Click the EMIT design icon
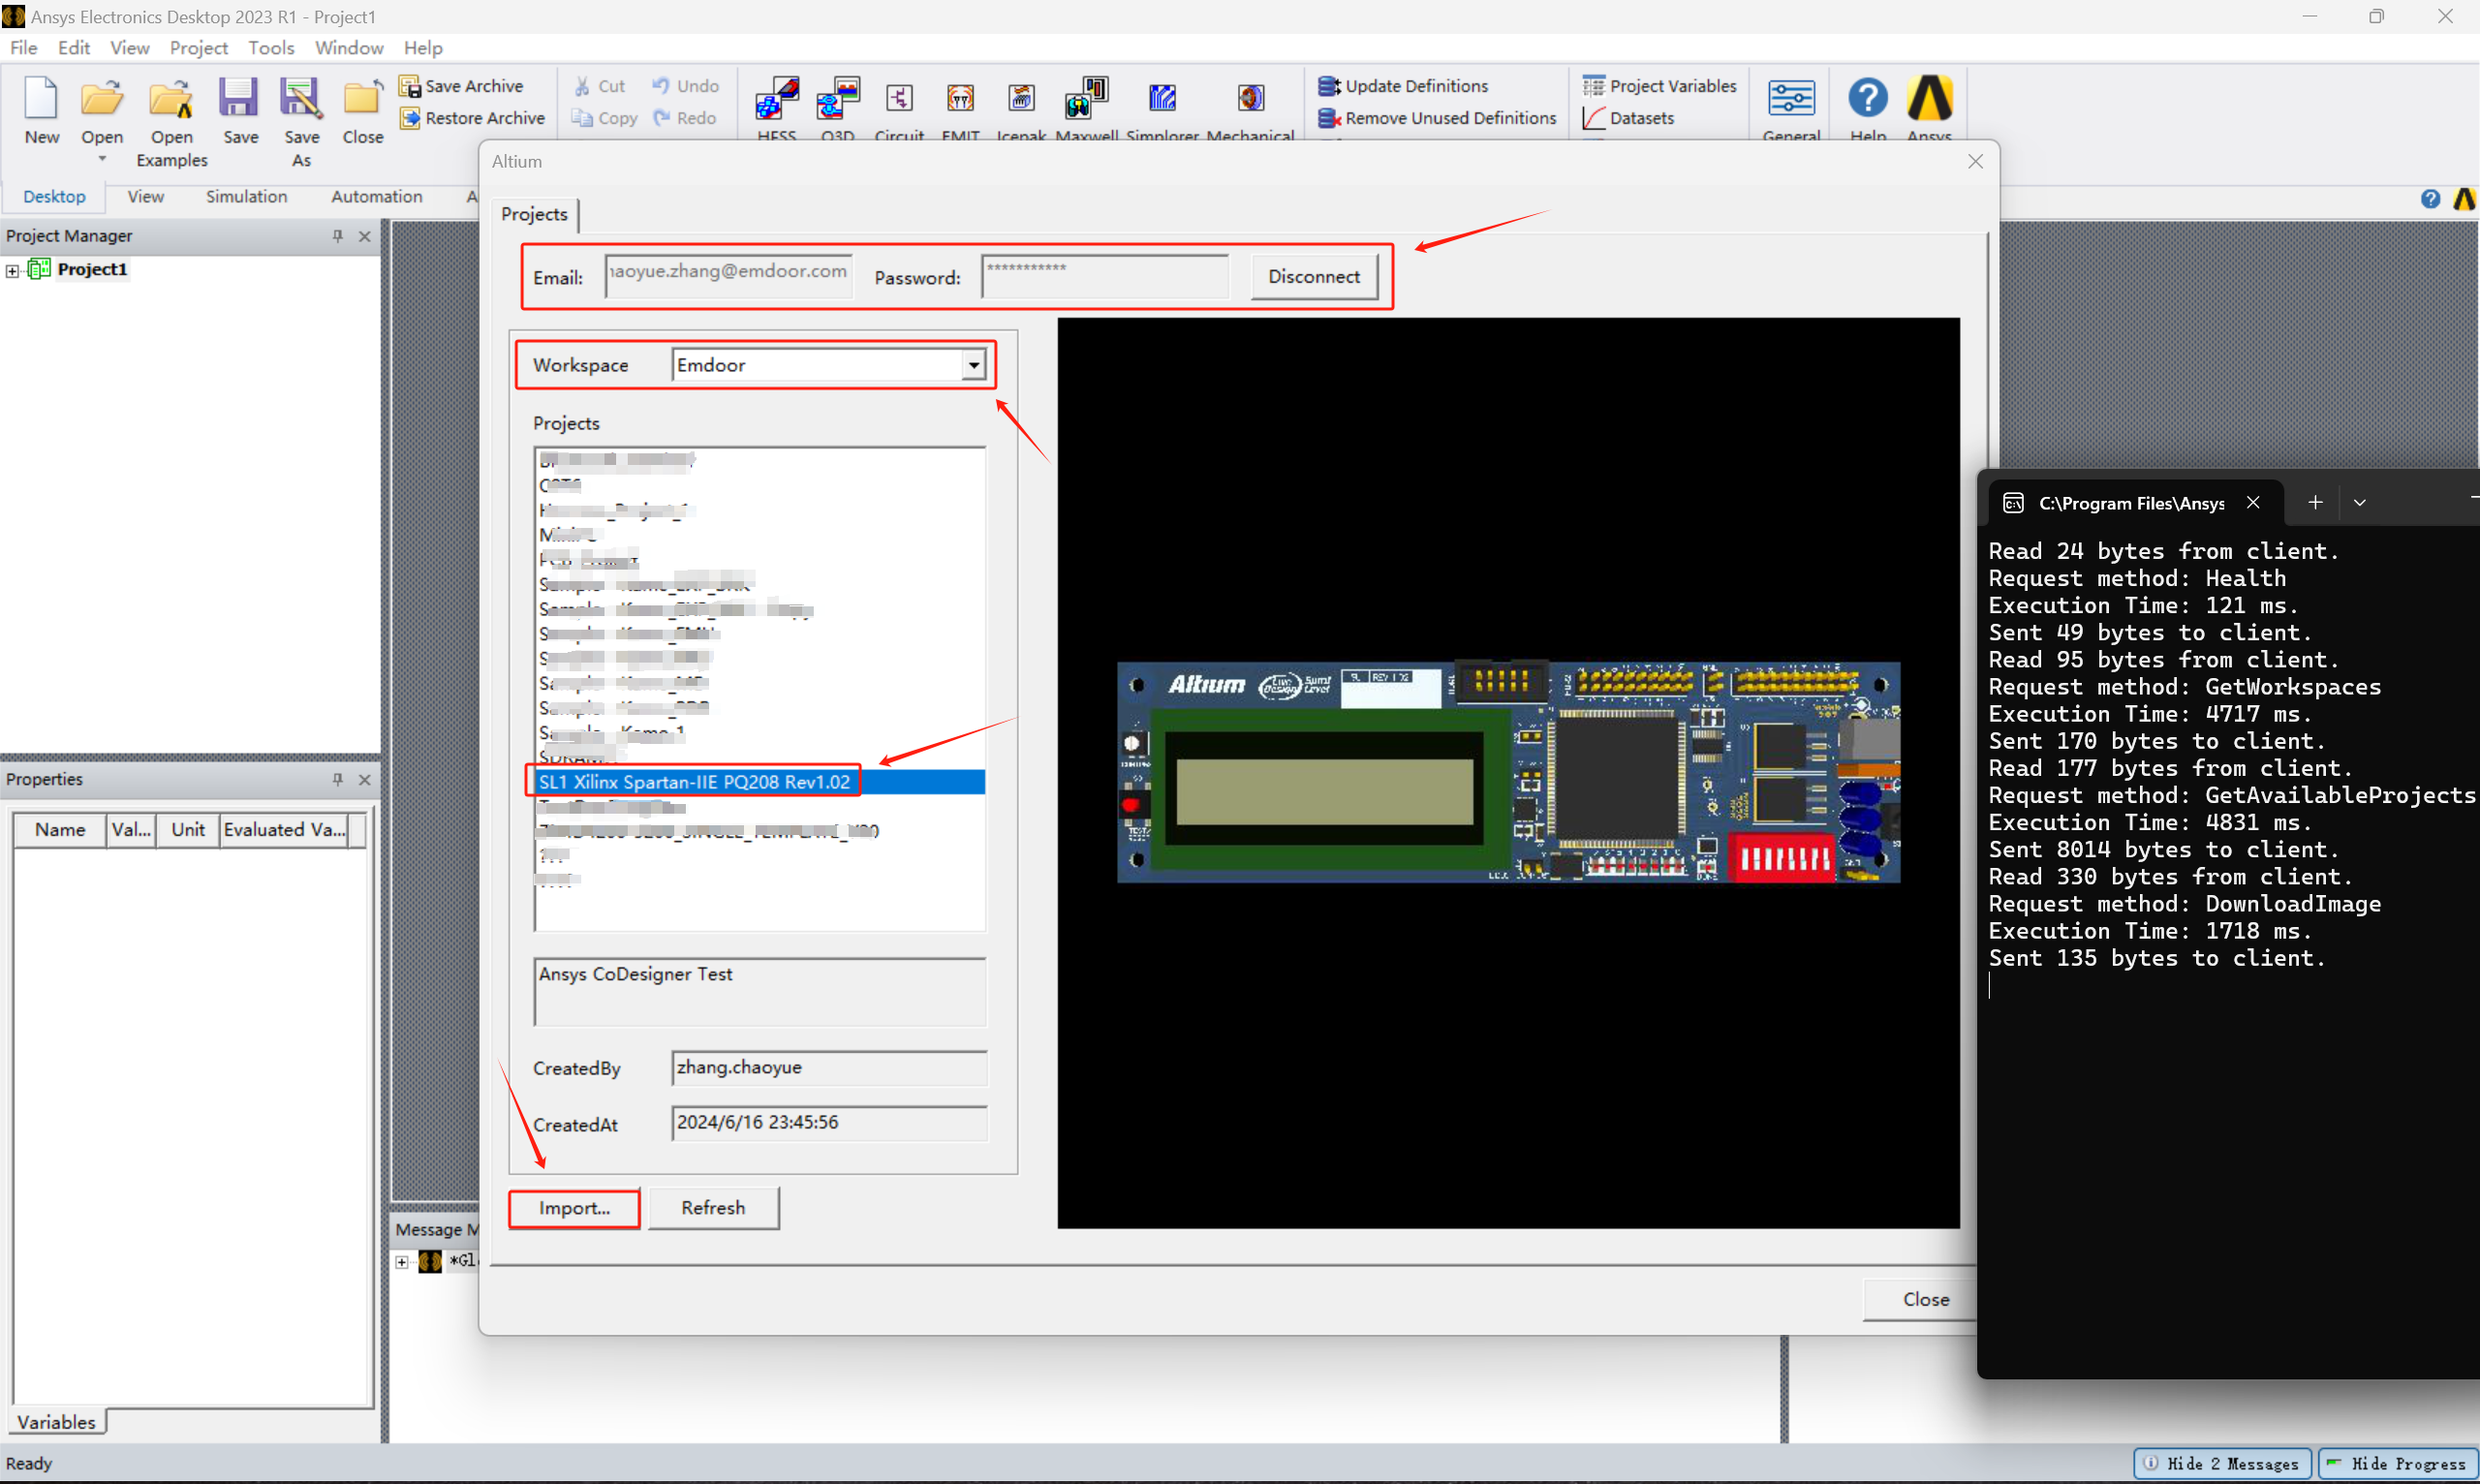 [x=960, y=100]
